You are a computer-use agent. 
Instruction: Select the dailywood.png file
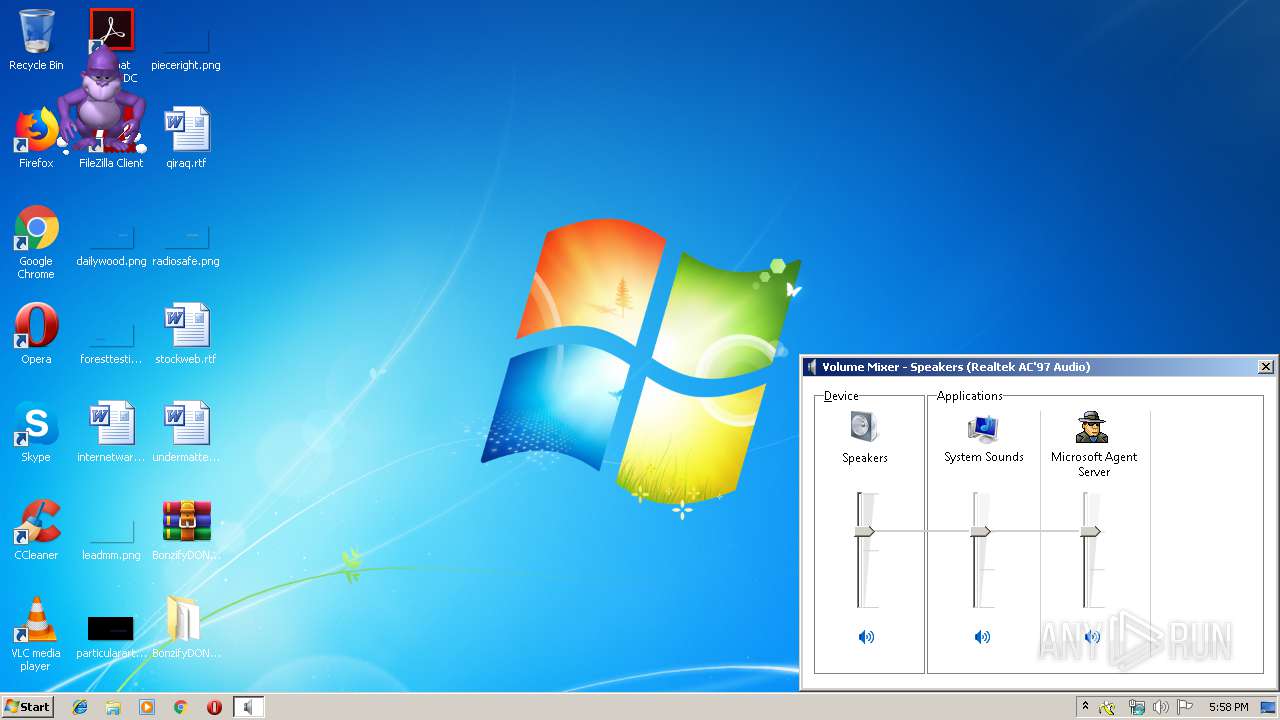tap(112, 244)
